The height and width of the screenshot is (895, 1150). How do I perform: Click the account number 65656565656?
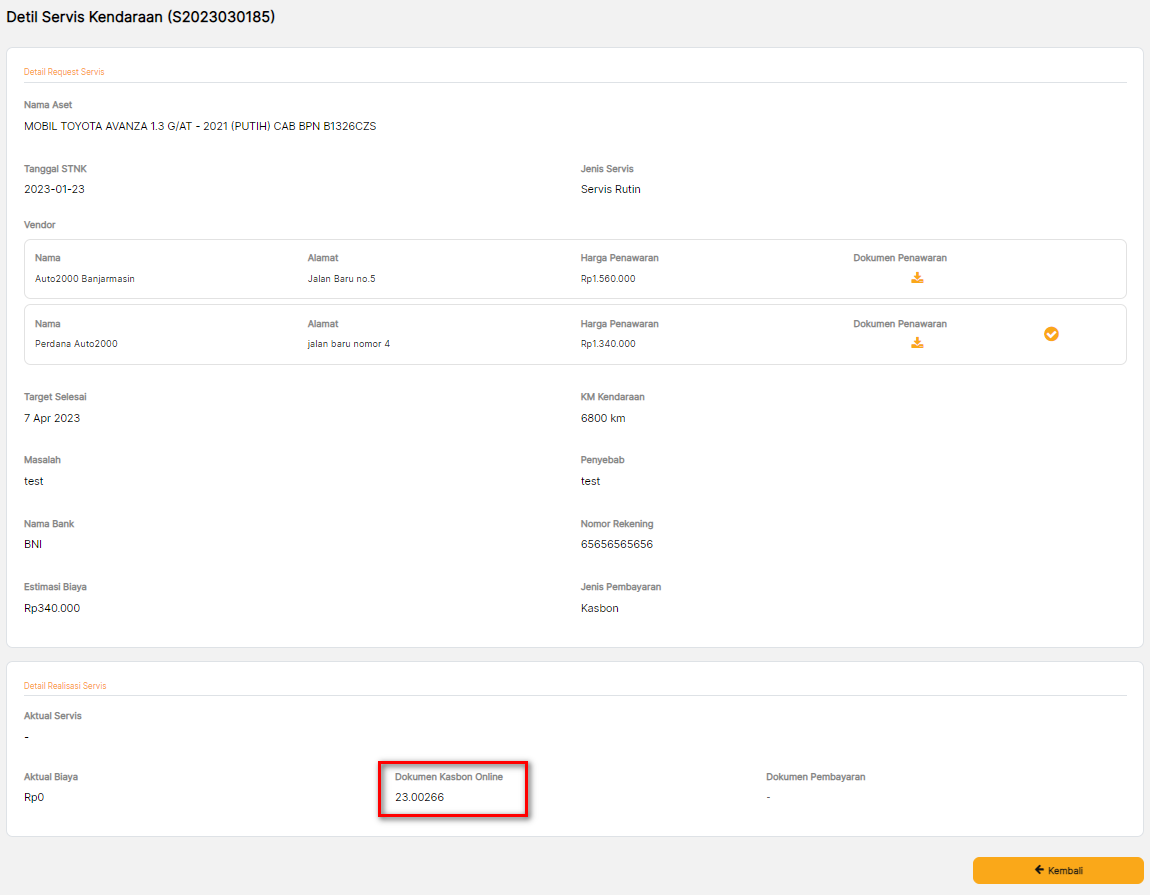(x=616, y=545)
